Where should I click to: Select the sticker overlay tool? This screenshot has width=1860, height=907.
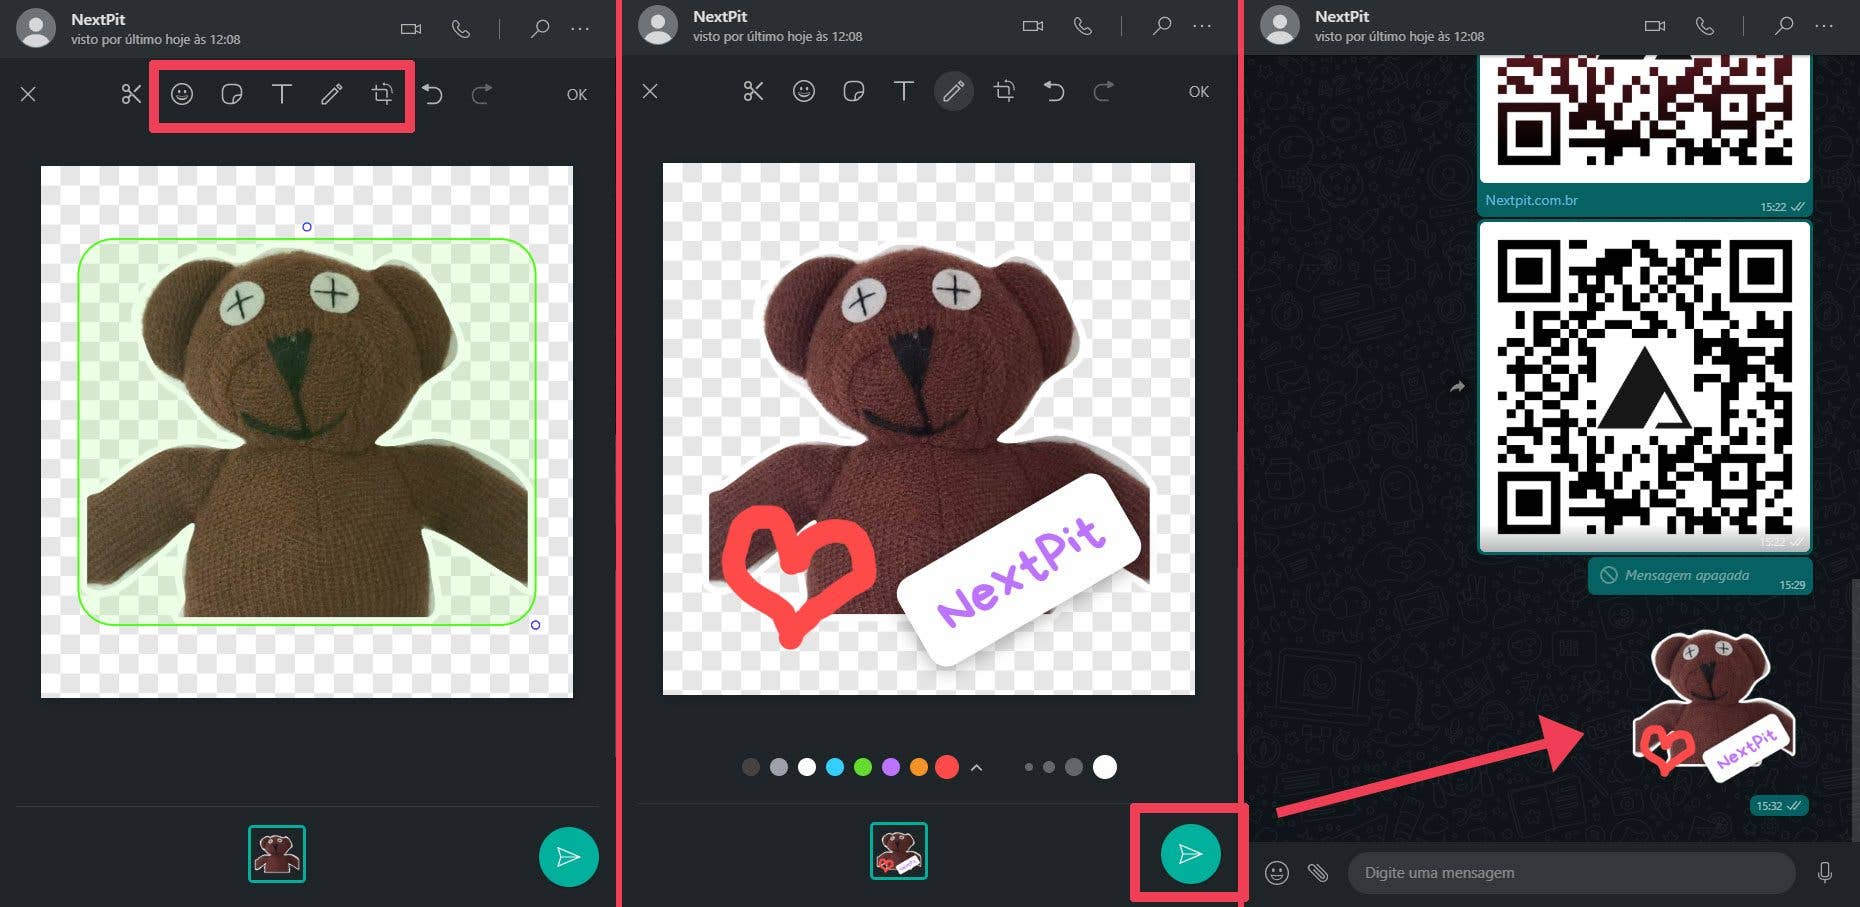232,94
